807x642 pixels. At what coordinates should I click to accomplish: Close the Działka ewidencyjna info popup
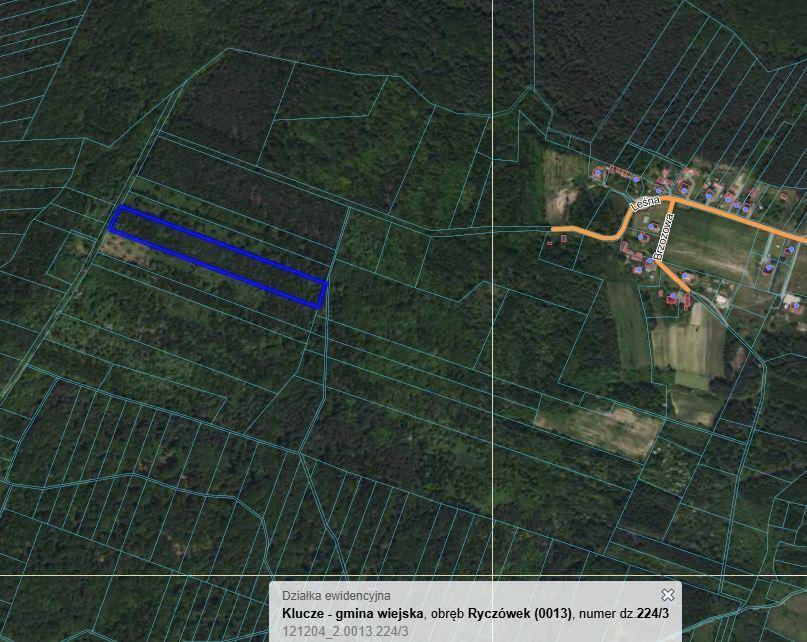point(668,595)
